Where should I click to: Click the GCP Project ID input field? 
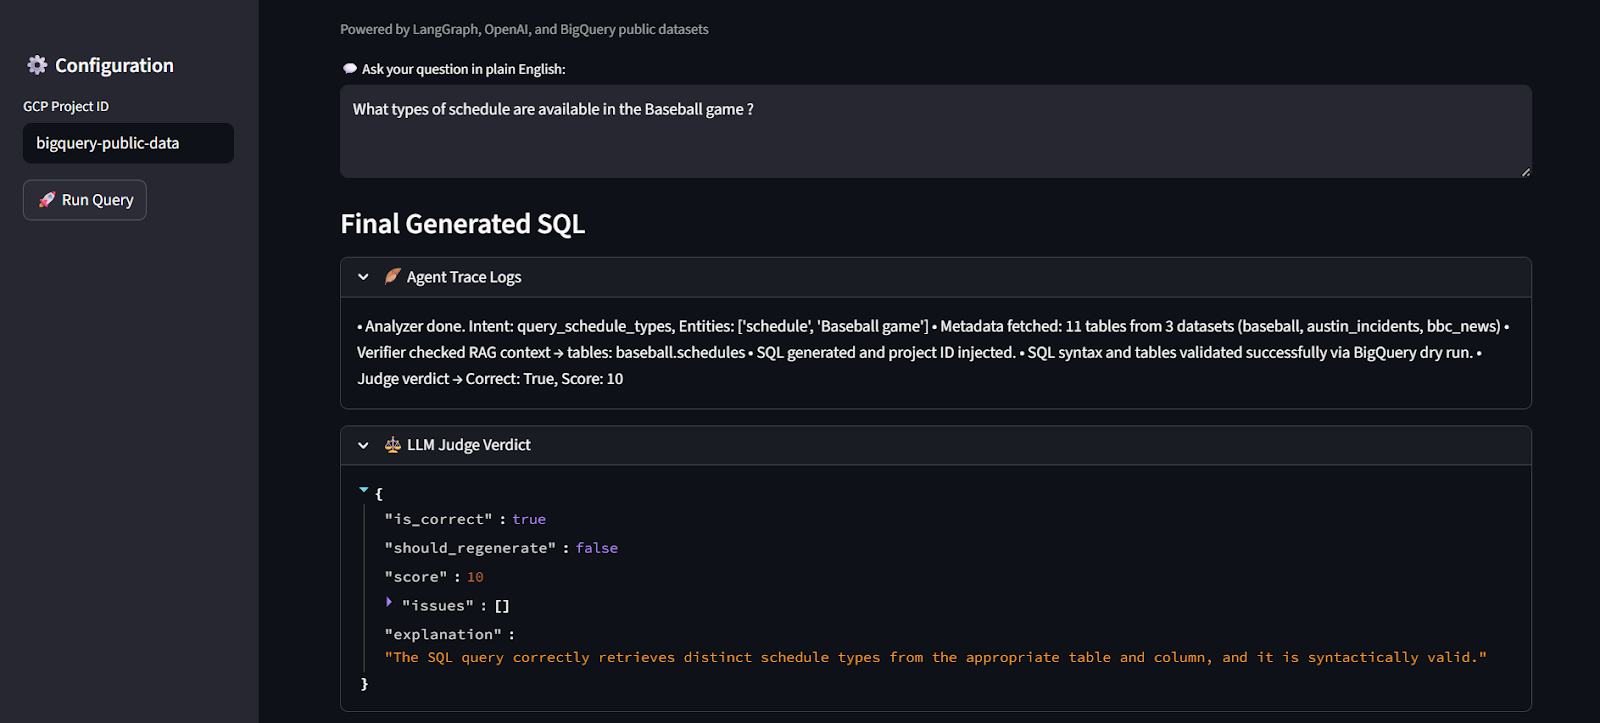(128, 143)
